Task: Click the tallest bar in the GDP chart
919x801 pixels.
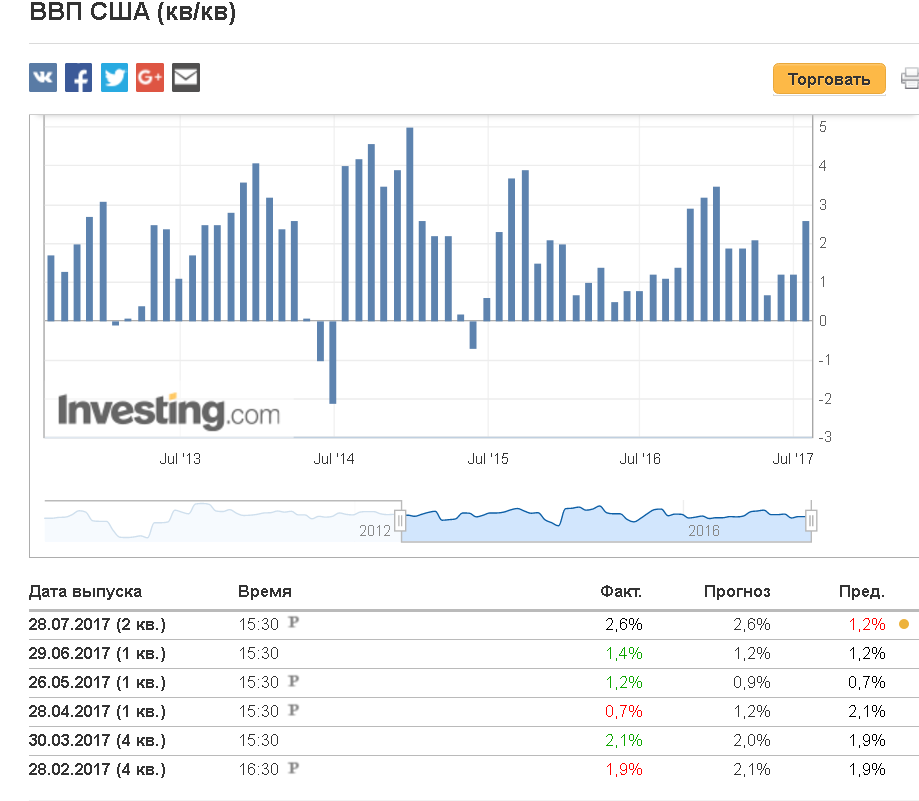Action: [410, 224]
